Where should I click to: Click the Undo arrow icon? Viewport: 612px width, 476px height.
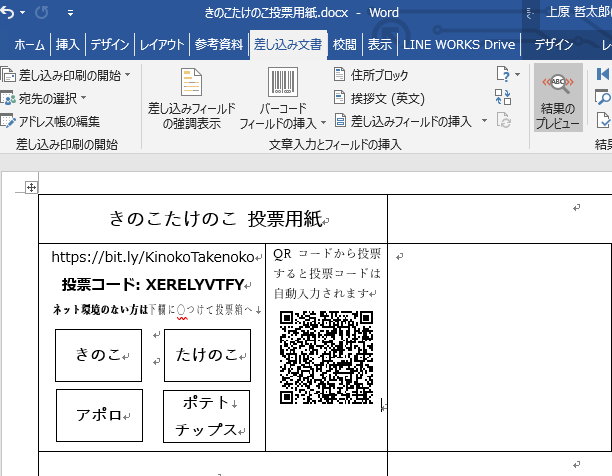7,12
